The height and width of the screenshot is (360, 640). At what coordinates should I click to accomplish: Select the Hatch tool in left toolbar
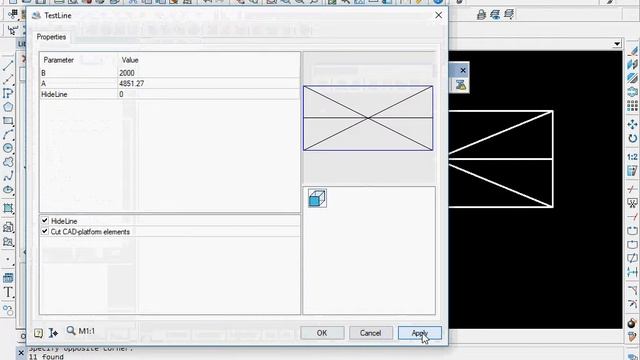click(8, 208)
